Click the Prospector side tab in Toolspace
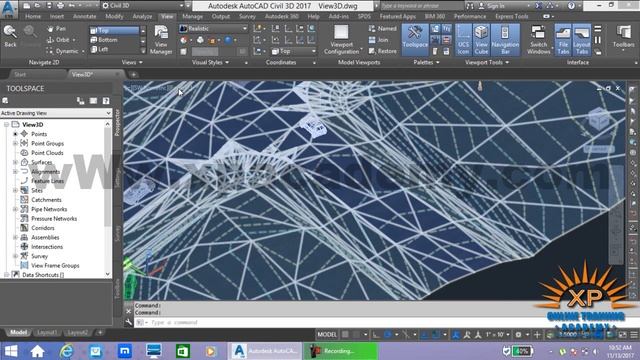 (x=117, y=122)
